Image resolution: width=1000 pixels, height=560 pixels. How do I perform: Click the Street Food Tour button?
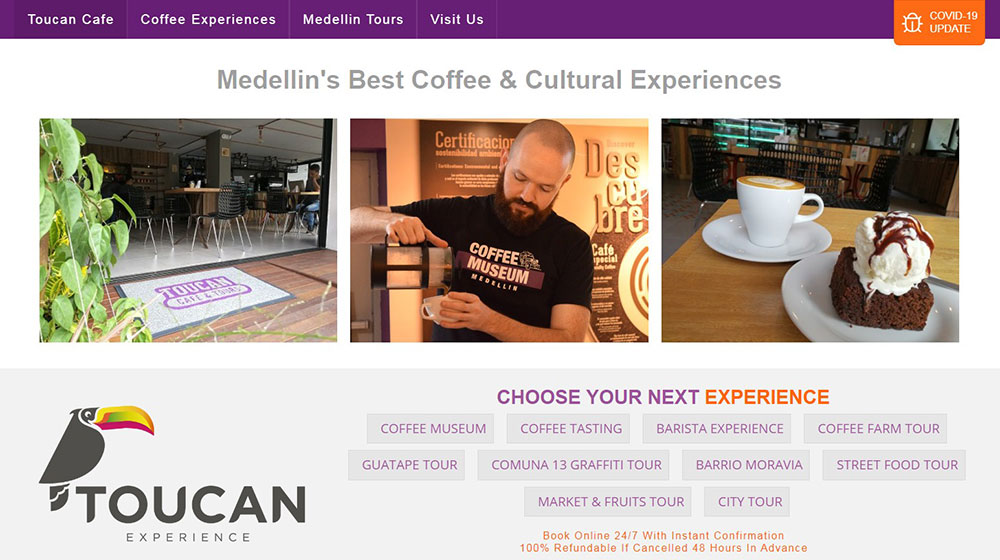897,465
